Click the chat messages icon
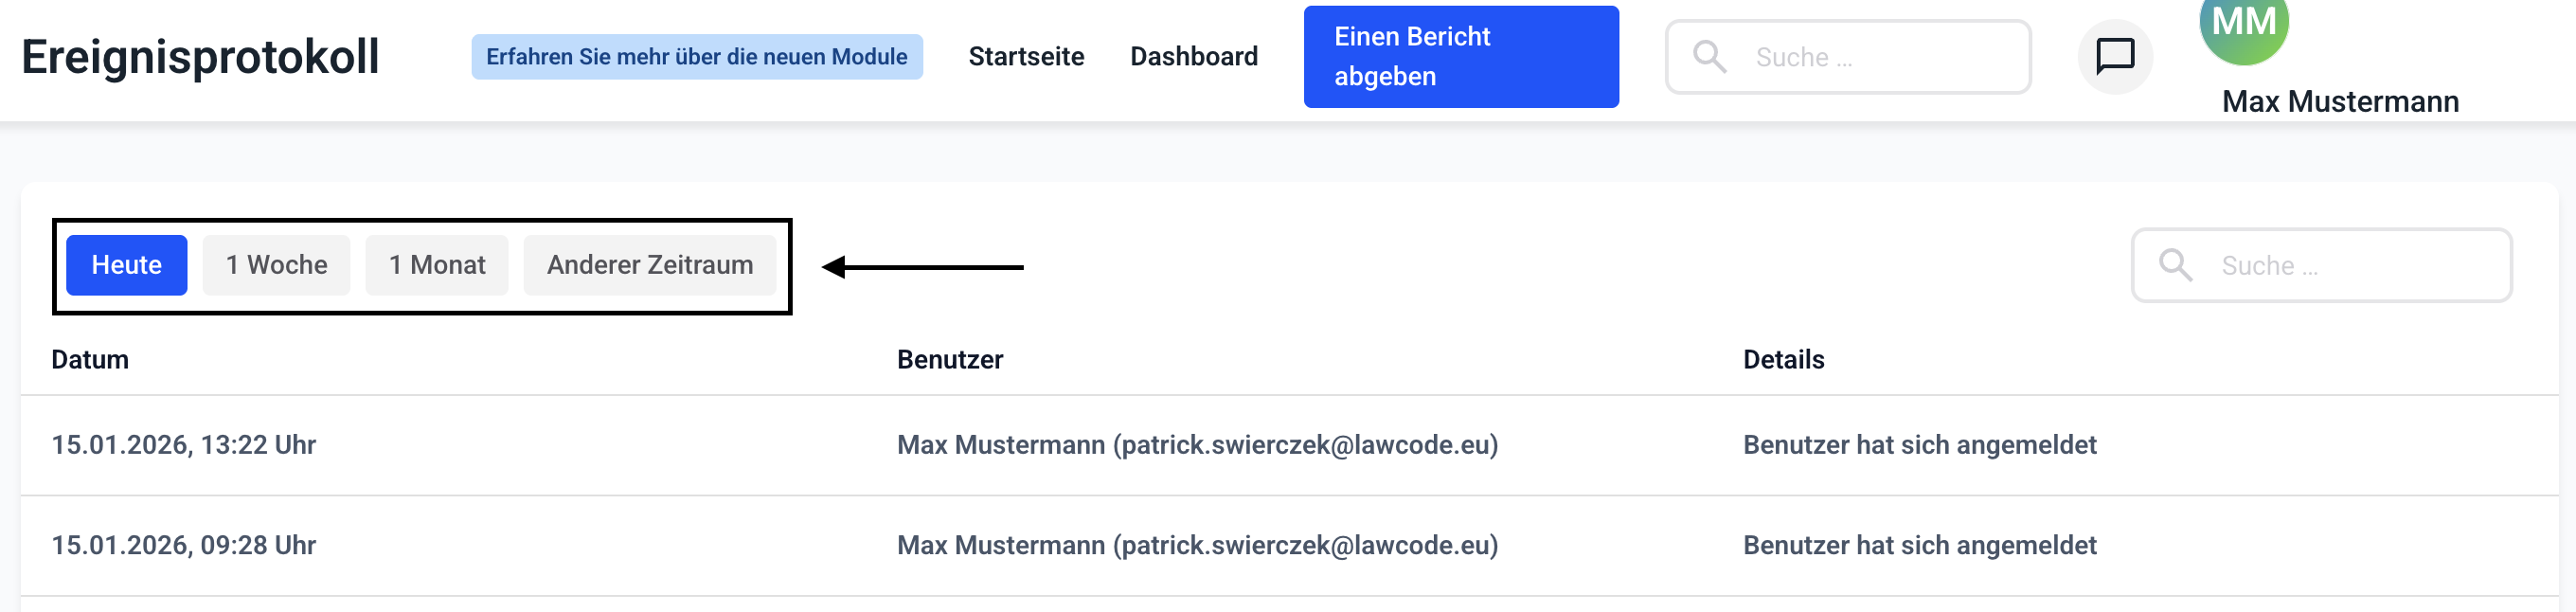 (x=2114, y=56)
